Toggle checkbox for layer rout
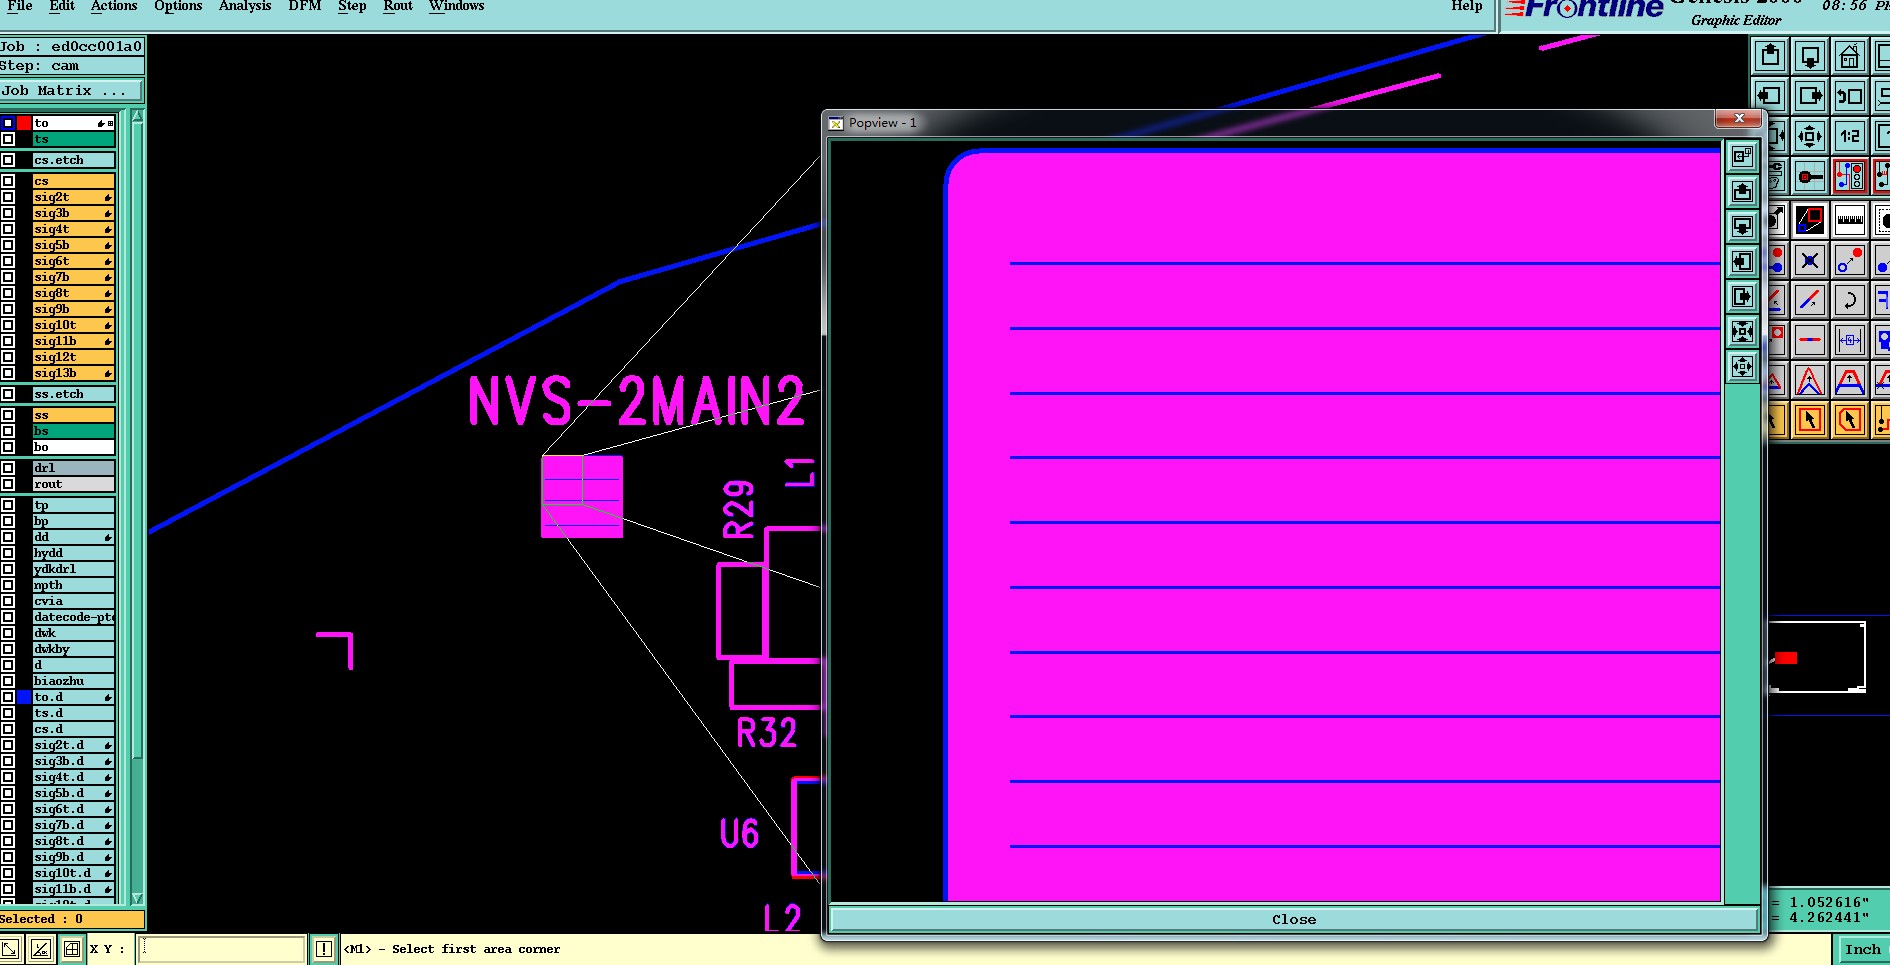The image size is (1890, 965). point(8,484)
